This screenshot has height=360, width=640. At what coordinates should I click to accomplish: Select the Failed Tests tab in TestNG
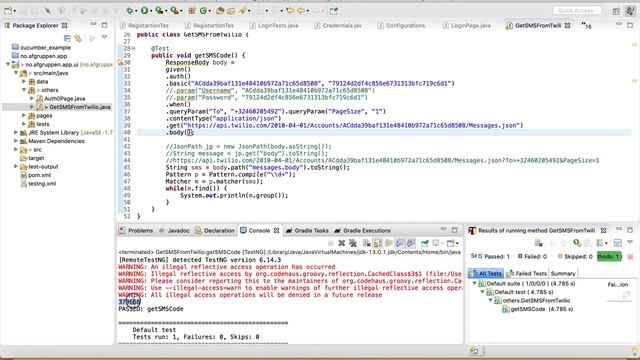pyautogui.click(x=526, y=273)
